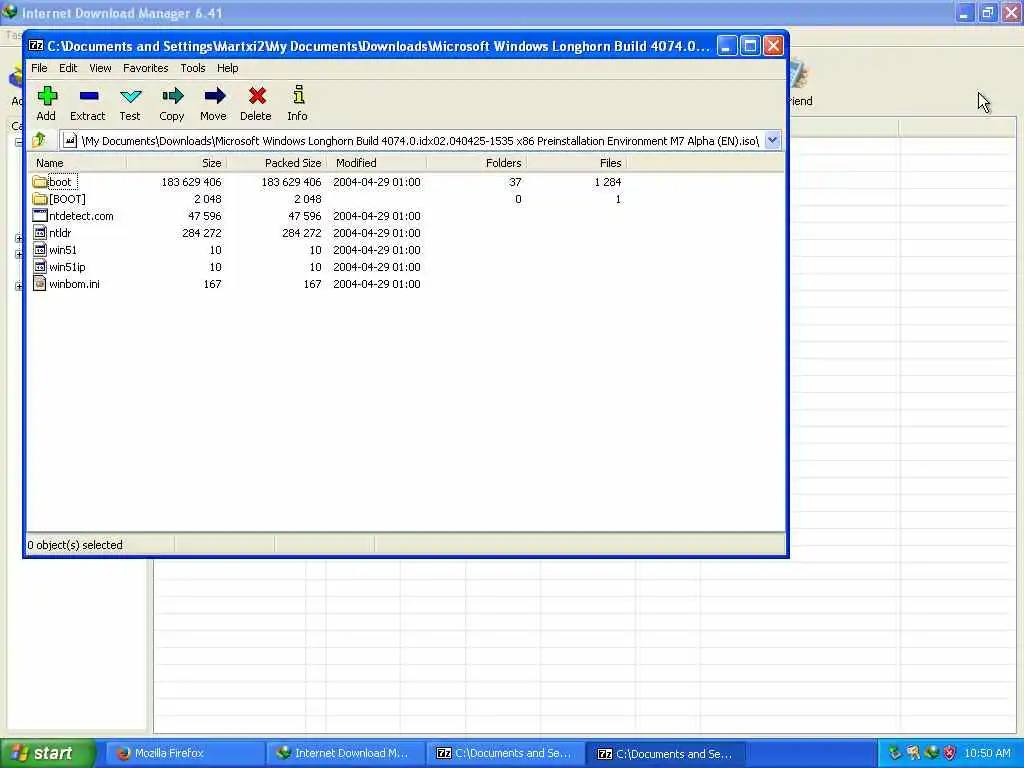
Task: Click the 10:50 AM system clock
Action: (987, 753)
